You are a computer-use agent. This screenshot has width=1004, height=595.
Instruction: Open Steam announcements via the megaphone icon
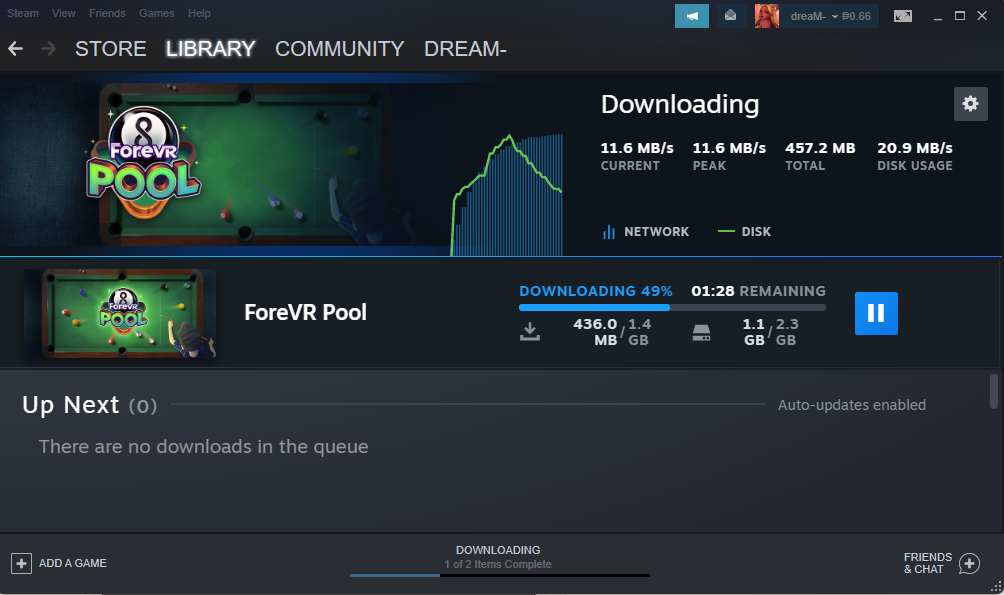click(x=691, y=16)
